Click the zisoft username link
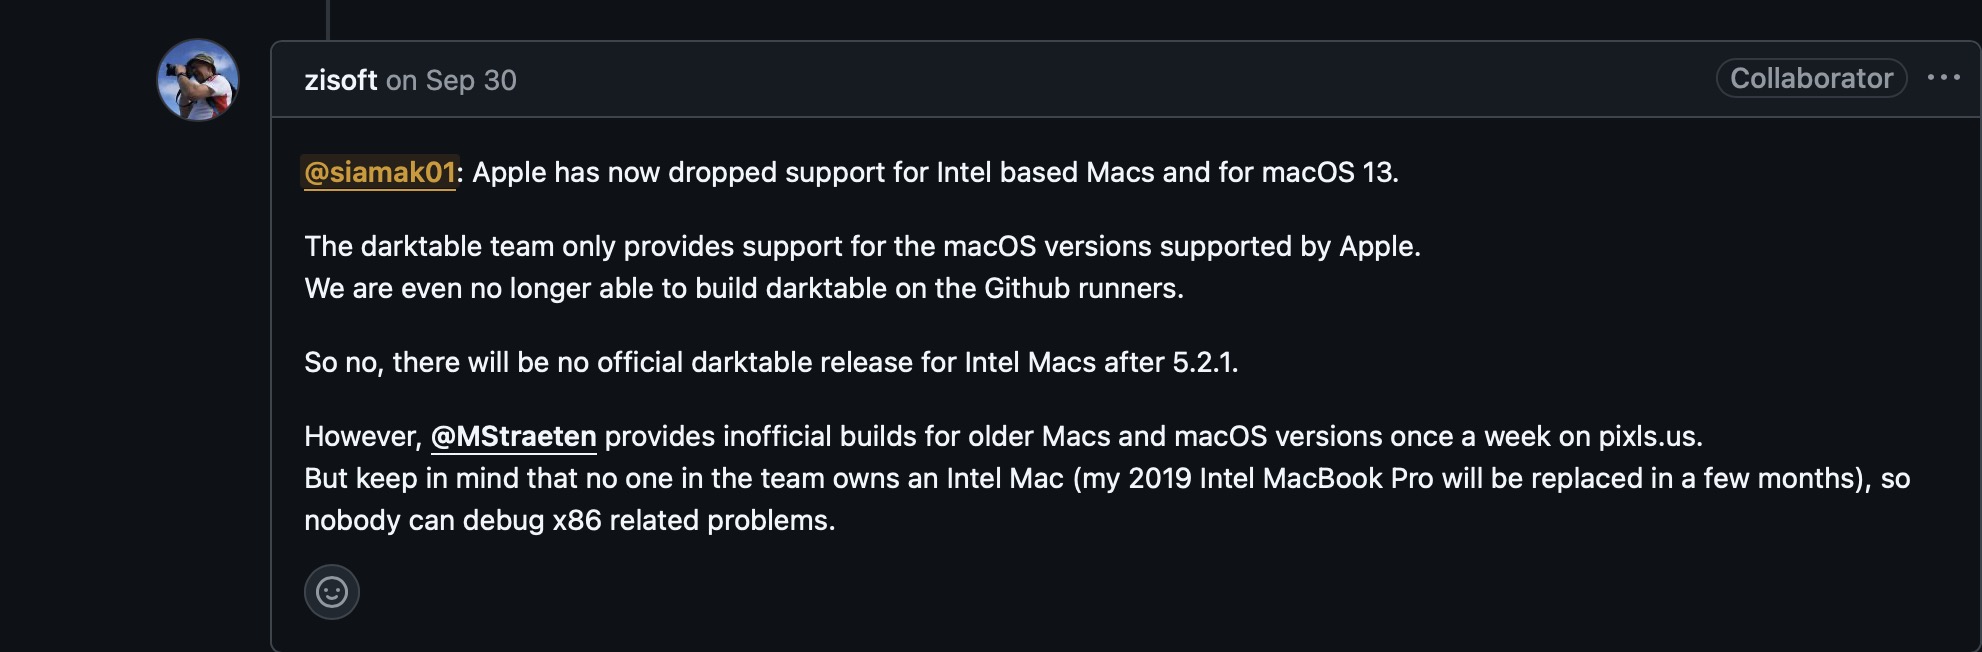The image size is (1982, 652). click(340, 80)
